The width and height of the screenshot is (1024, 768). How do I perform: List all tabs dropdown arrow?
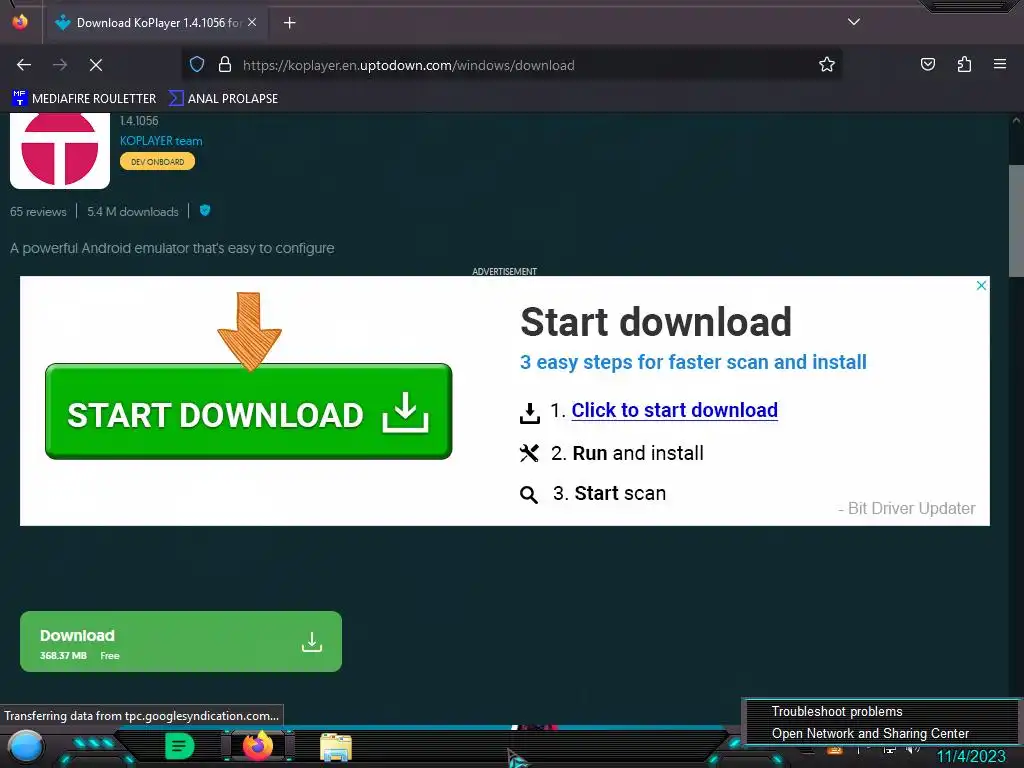pyautogui.click(x=854, y=22)
